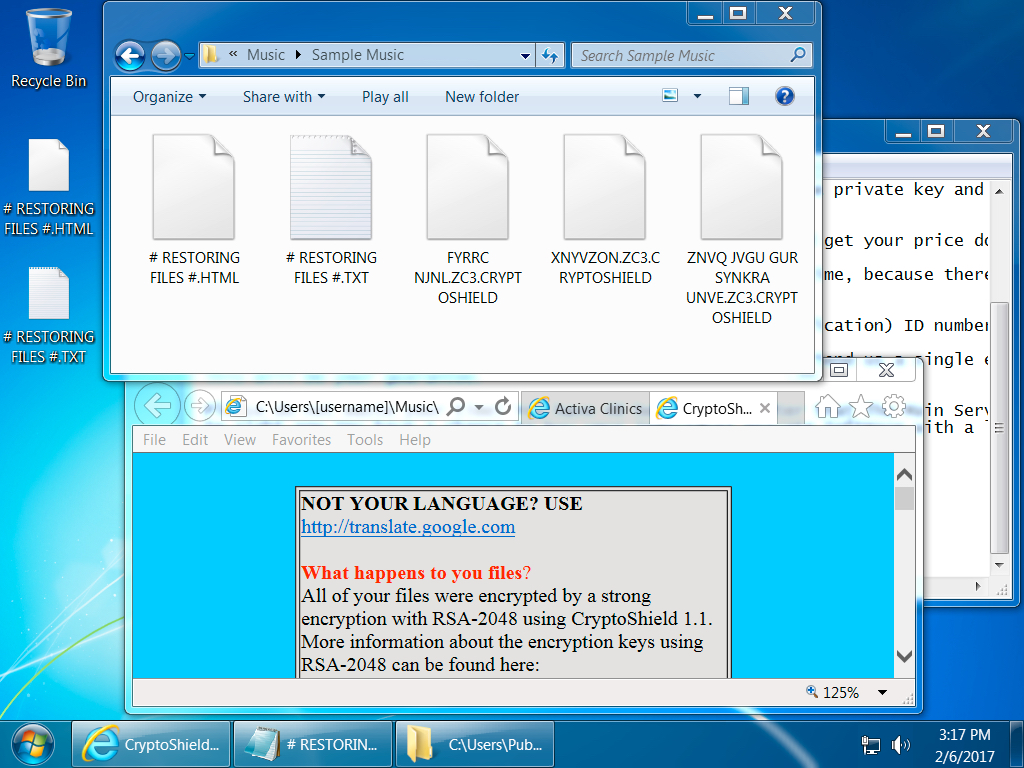The width and height of the screenshot is (1024, 768).
Task: Expand the Organize dropdown menu
Action: tap(169, 97)
